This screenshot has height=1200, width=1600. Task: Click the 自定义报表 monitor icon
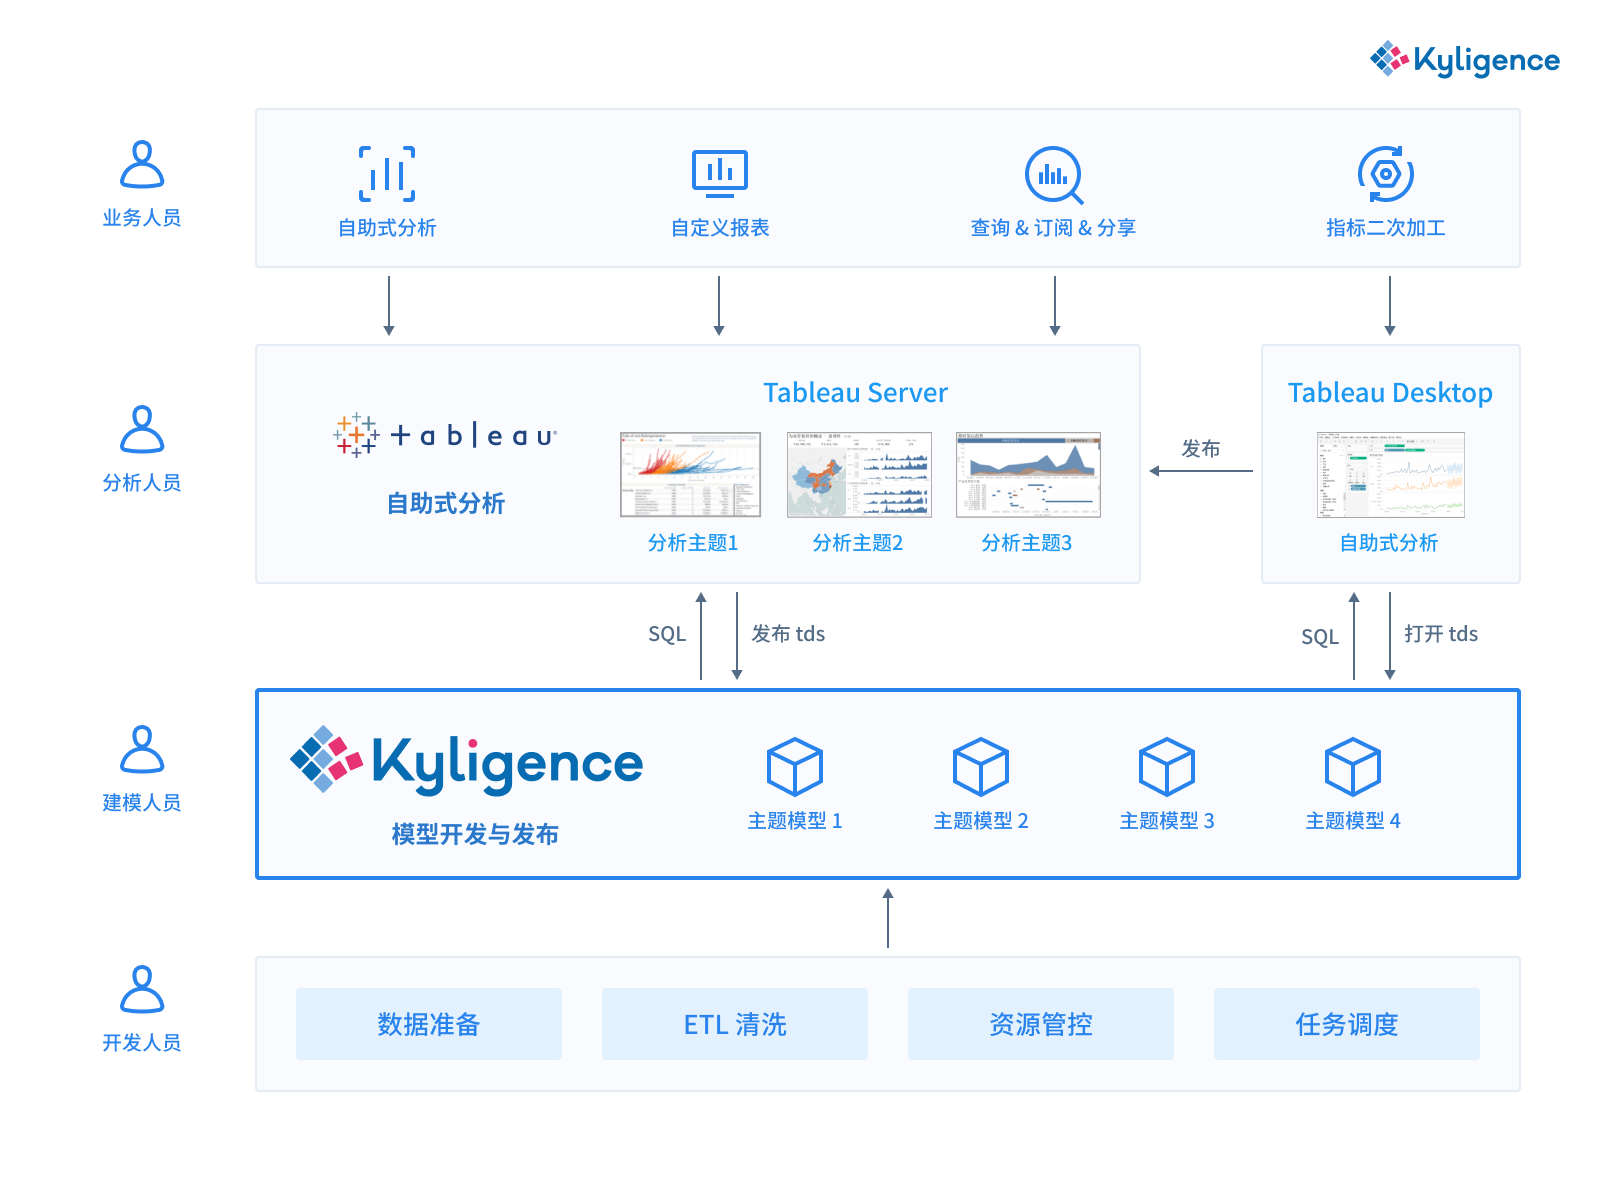[720, 173]
